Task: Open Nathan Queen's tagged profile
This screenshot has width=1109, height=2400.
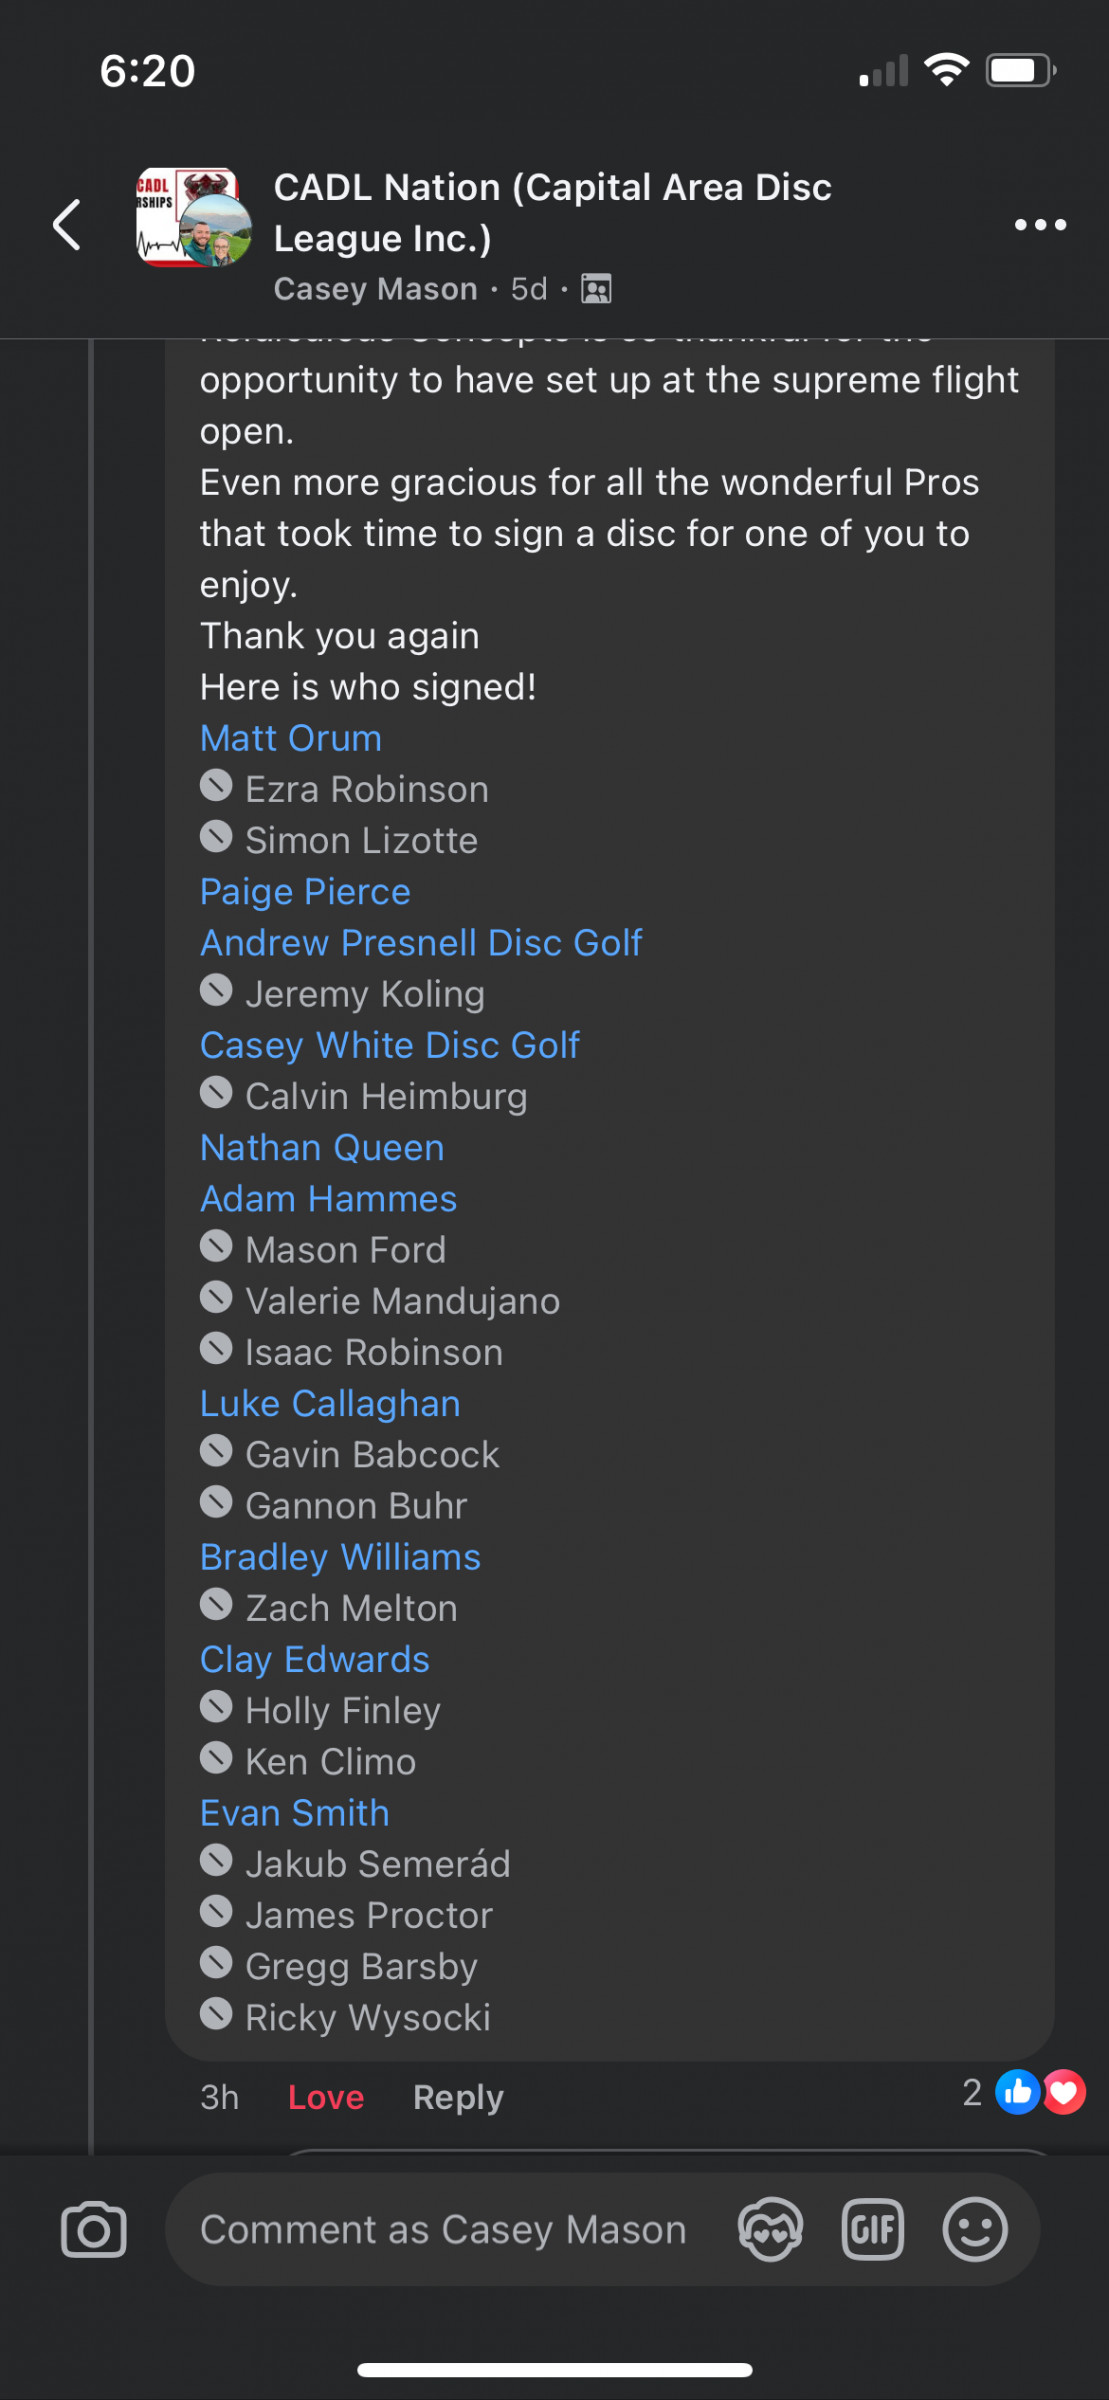Action: (x=322, y=1147)
